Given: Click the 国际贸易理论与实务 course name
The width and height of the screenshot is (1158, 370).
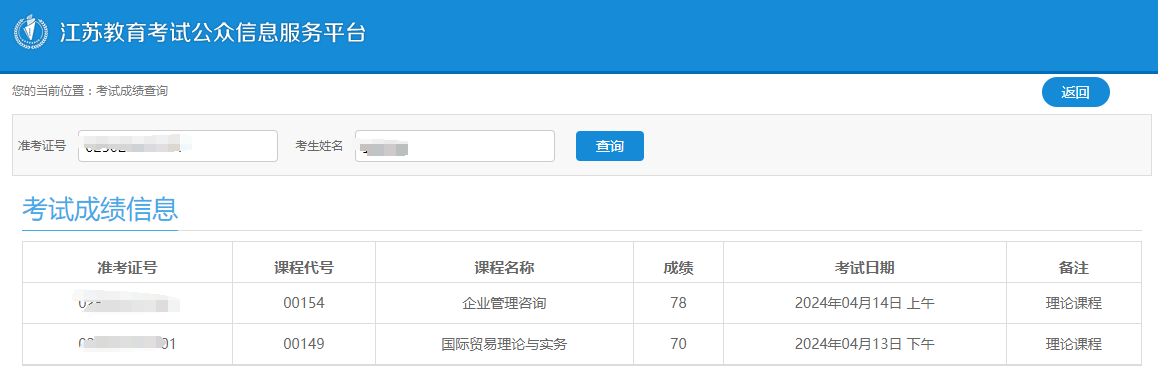Looking at the screenshot, I should click(504, 343).
